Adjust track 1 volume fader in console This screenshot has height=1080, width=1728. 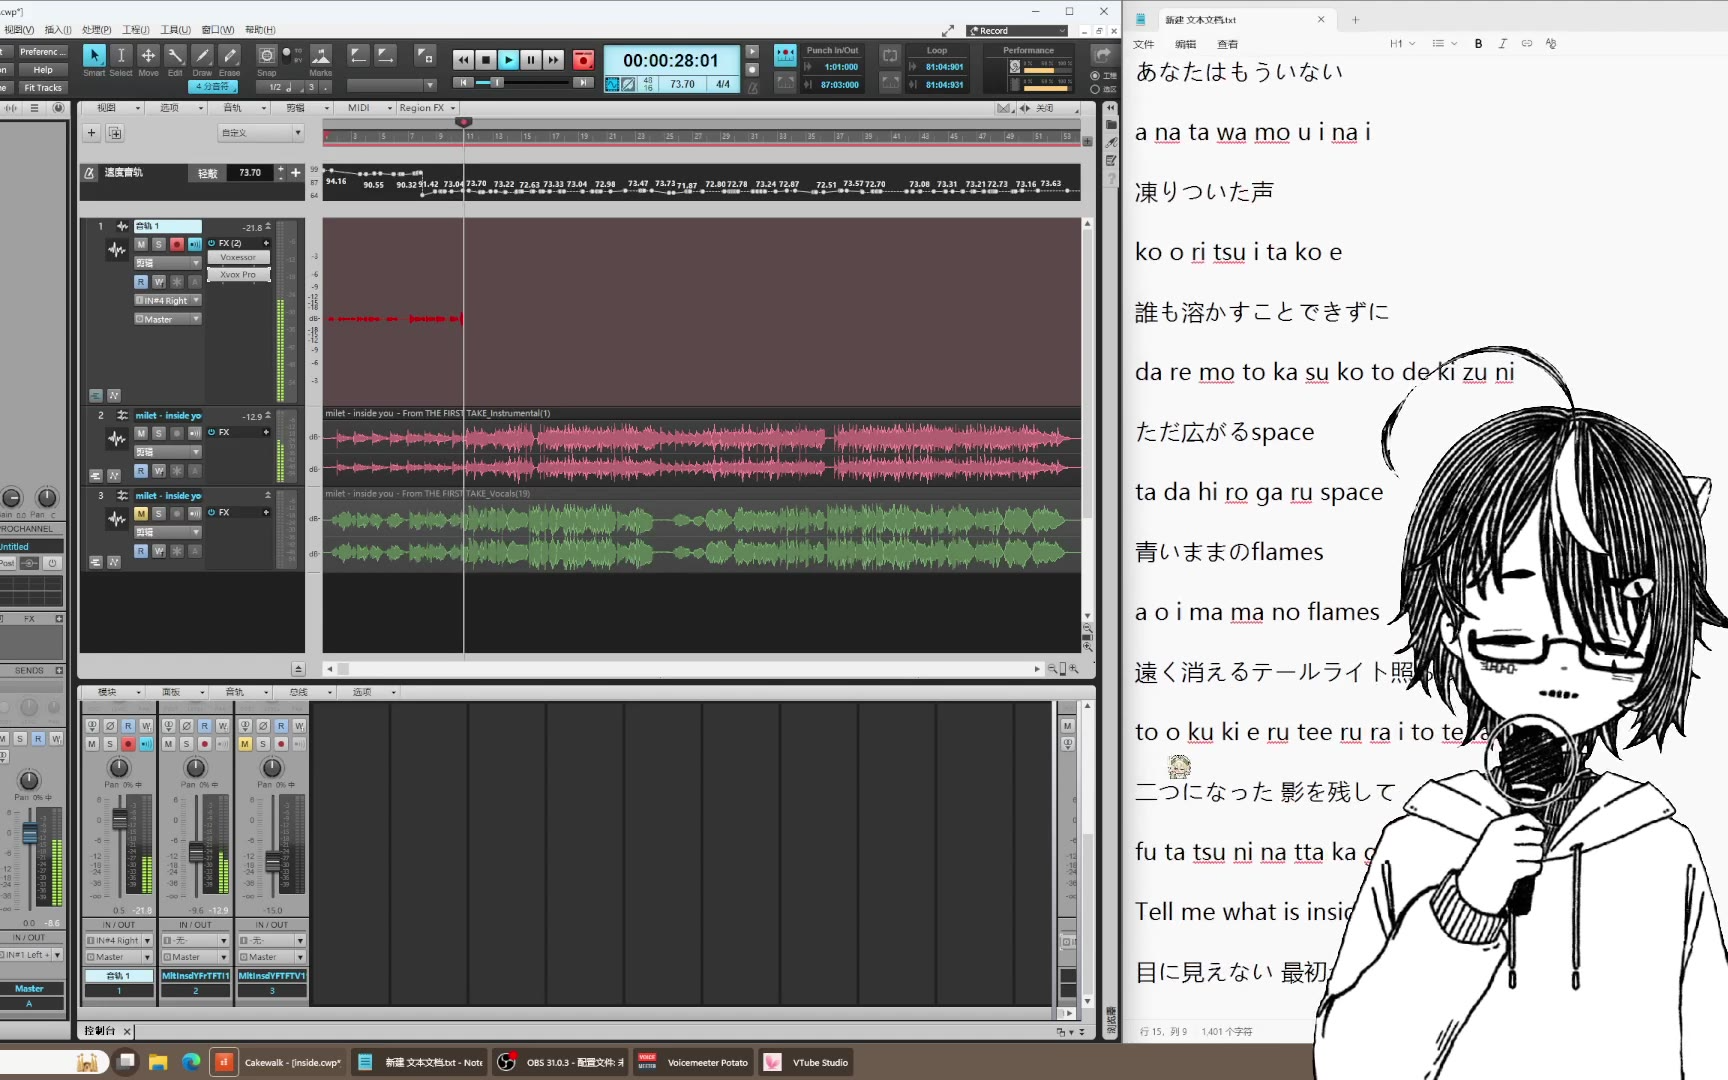click(x=120, y=820)
